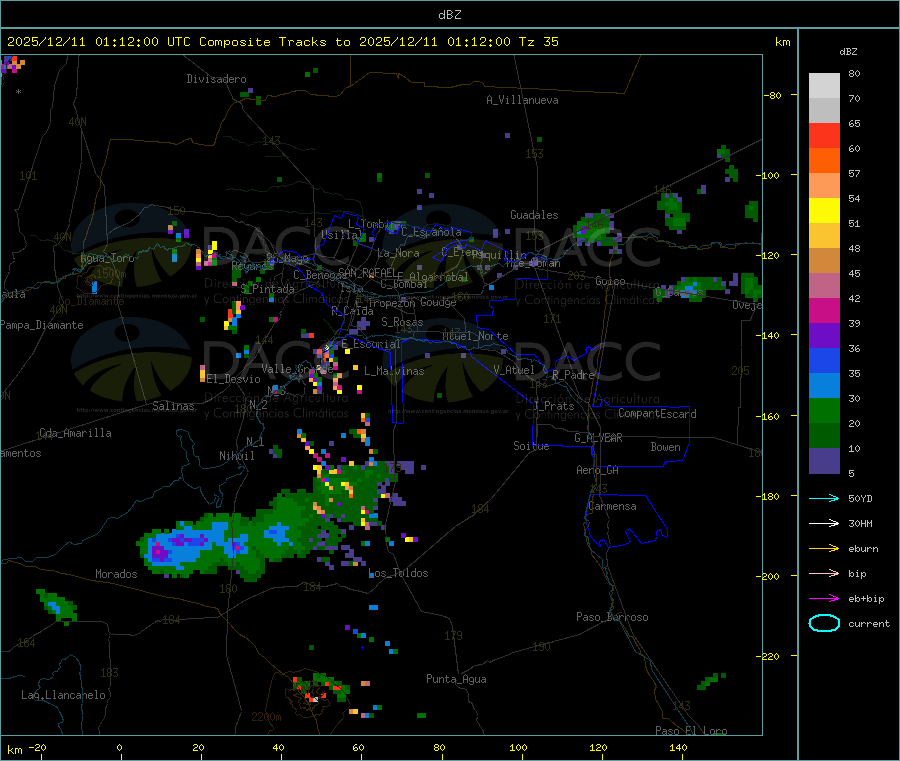This screenshot has height=761, width=900.
Task: Click the CompantEscard map label
Action: pyautogui.click(x=657, y=414)
